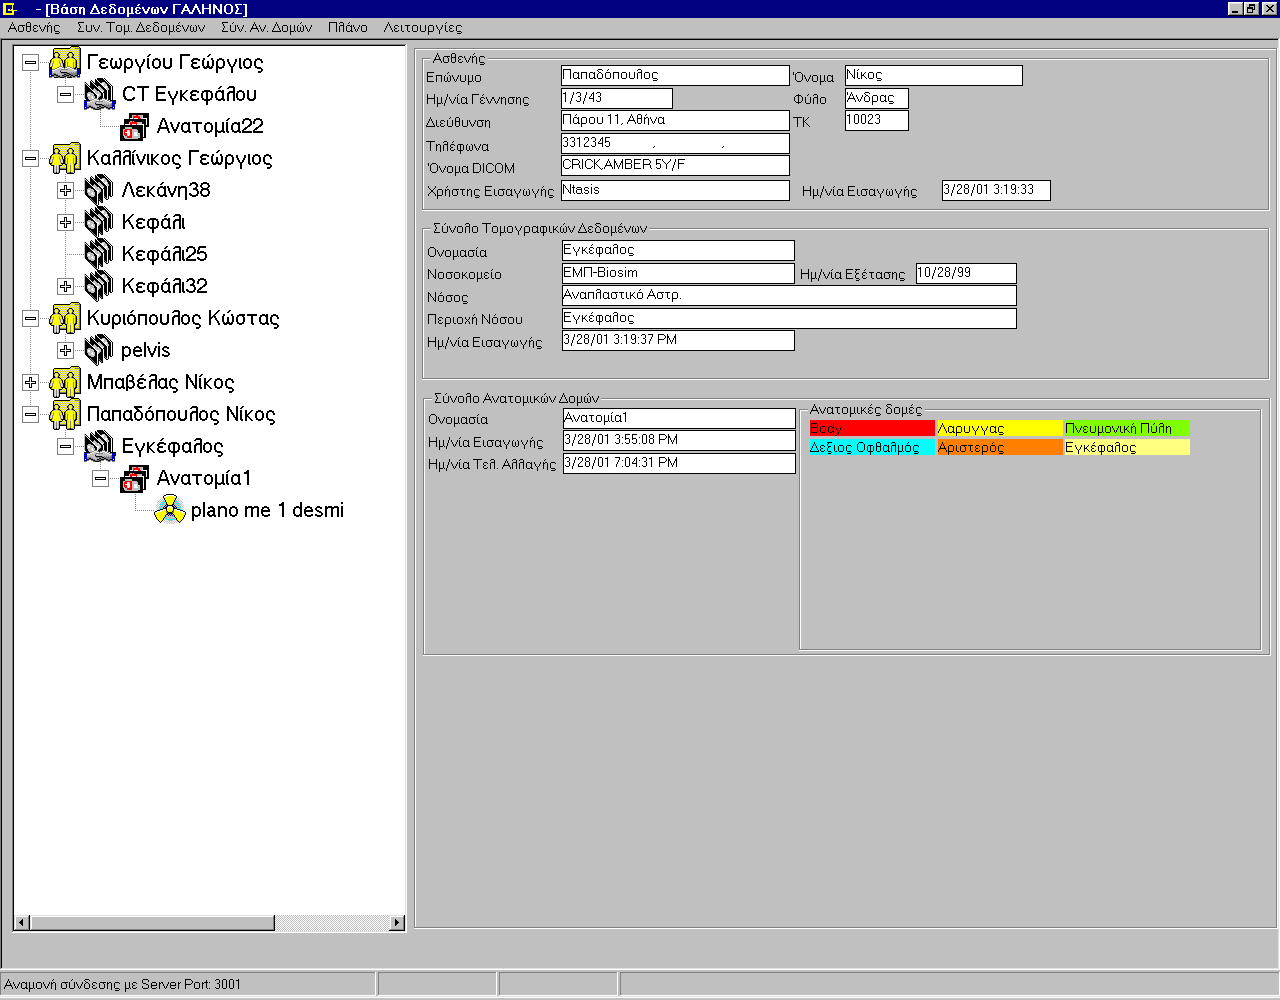
Task: Click the Τηλέφωνα field 3312345
Action: tap(675, 143)
